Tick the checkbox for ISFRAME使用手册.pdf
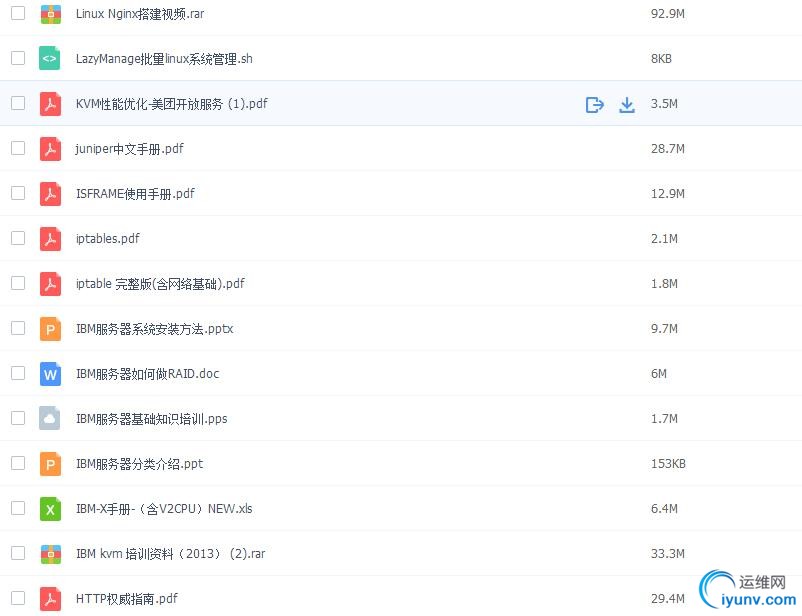Viewport: 802px width, 616px height. pyautogui.click(x=18, y=193)
